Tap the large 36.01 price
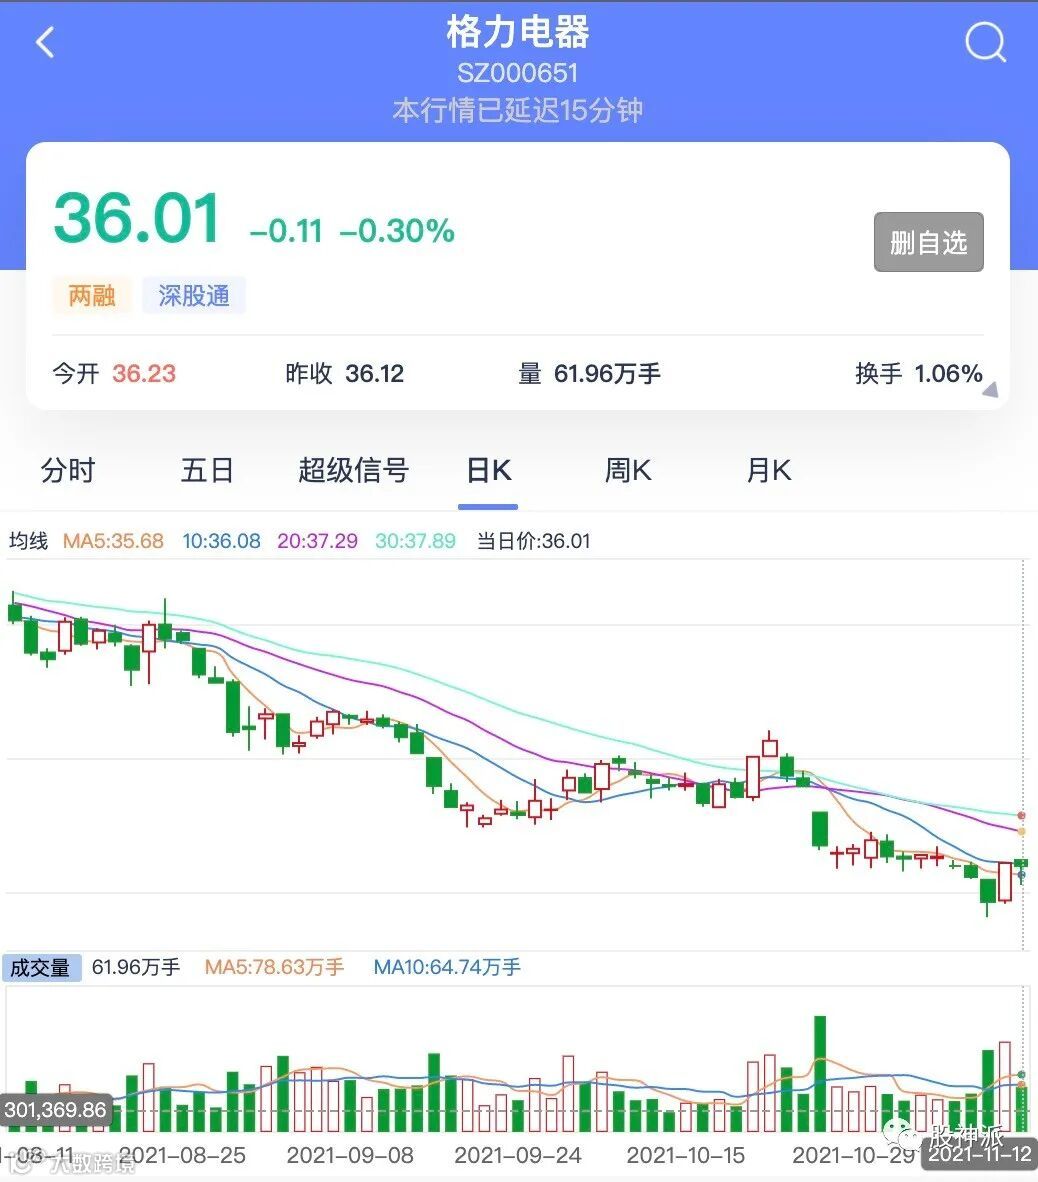Image resolution: width=1038 pixels, height=1182 pixels. coord(136,219)
